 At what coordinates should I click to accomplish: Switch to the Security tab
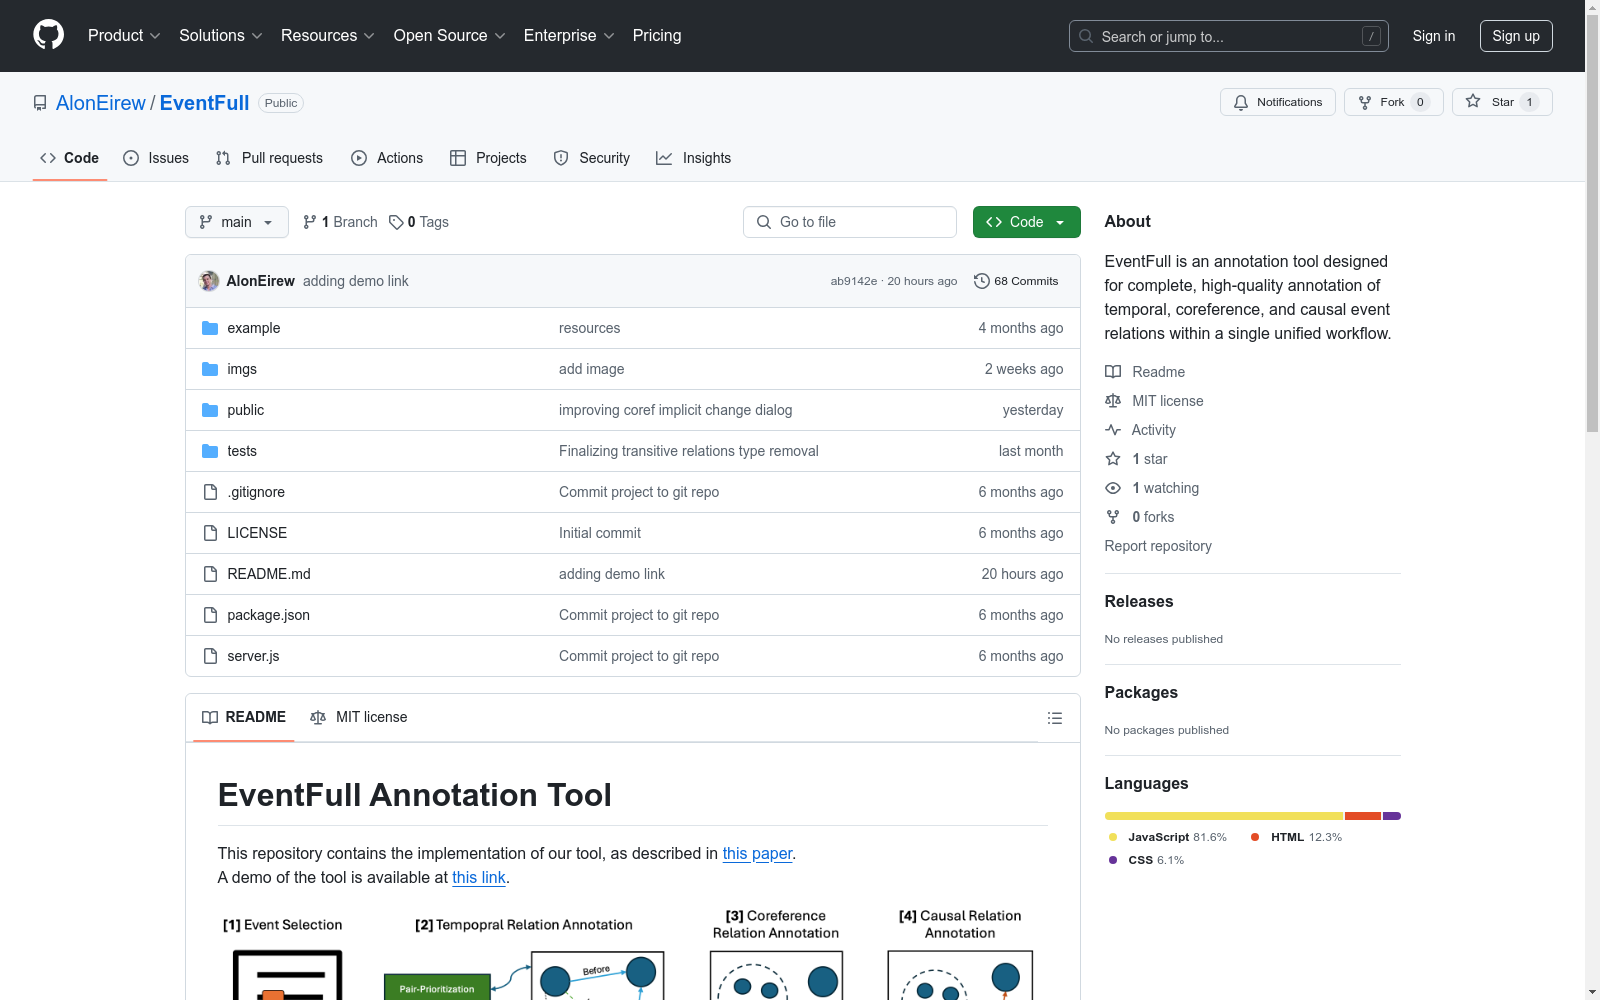pos(592,158)
